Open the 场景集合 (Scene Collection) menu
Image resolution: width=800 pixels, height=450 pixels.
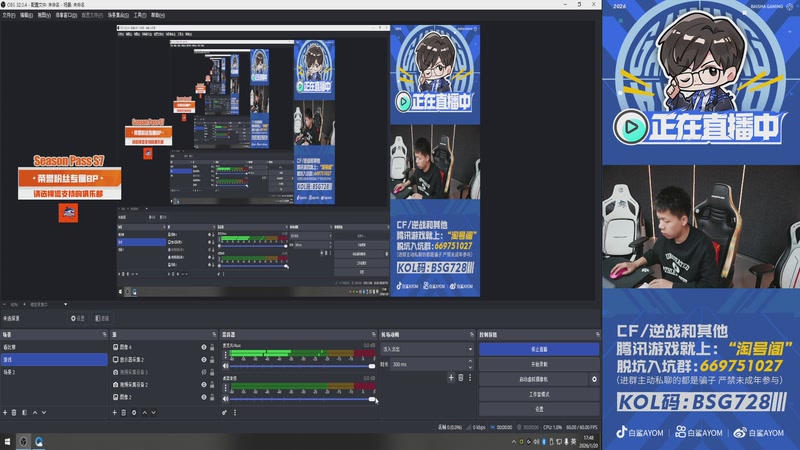(118, 15)
